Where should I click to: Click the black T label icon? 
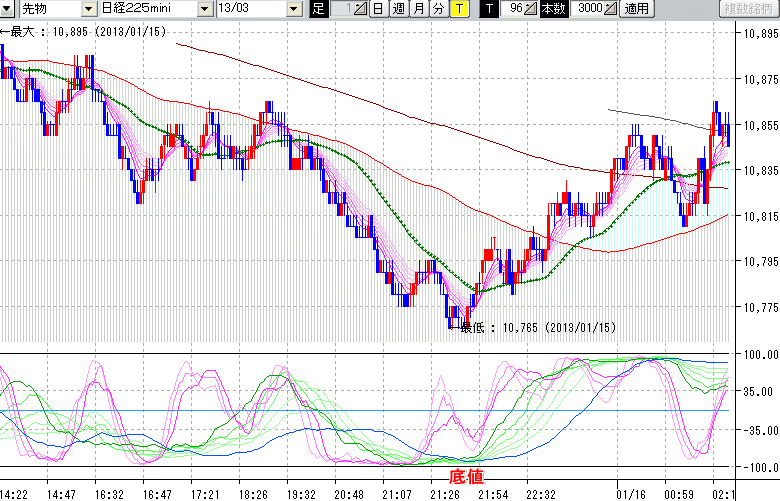[x=489, y=9]
